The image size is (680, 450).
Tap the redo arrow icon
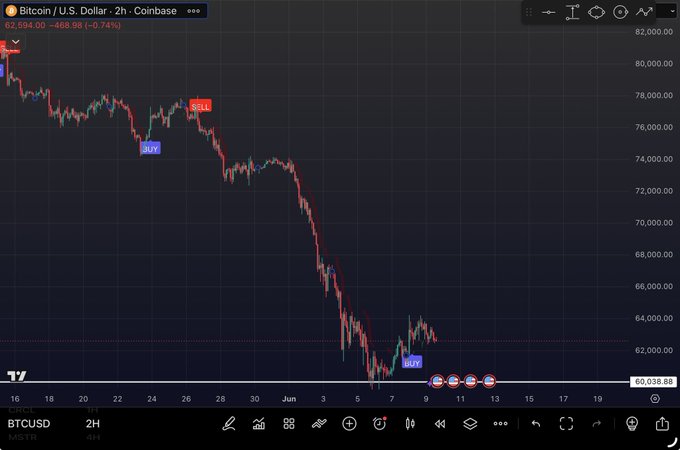[597, 424]
